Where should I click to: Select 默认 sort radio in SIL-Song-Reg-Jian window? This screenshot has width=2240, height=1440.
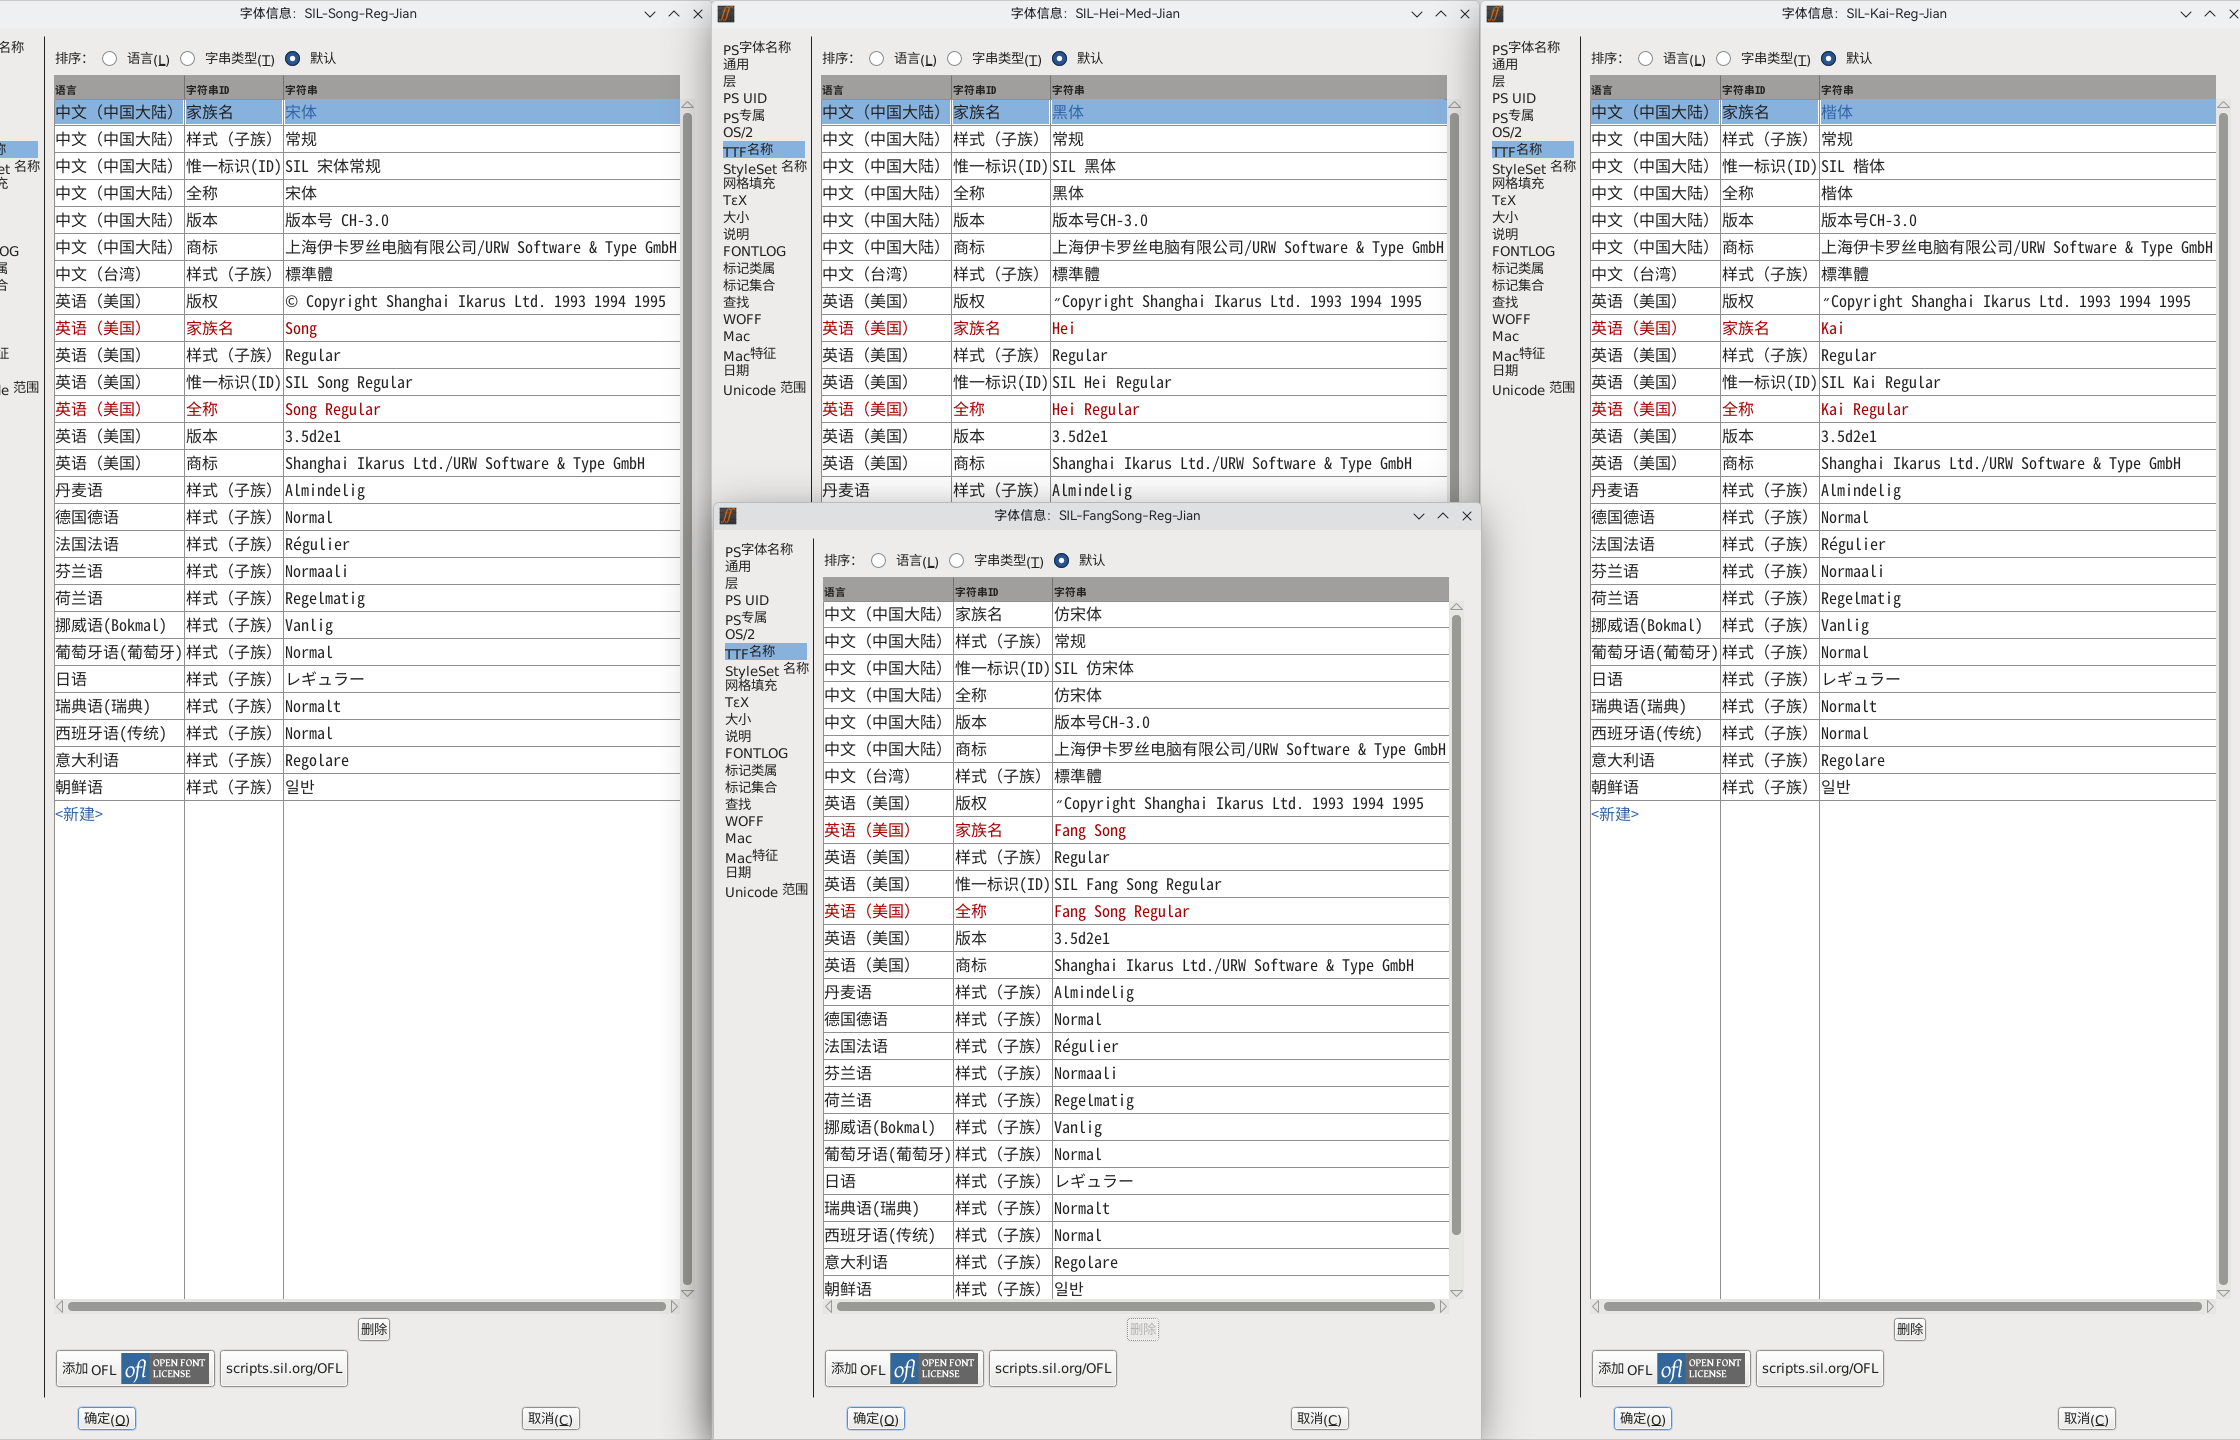[x=292, y=58]
